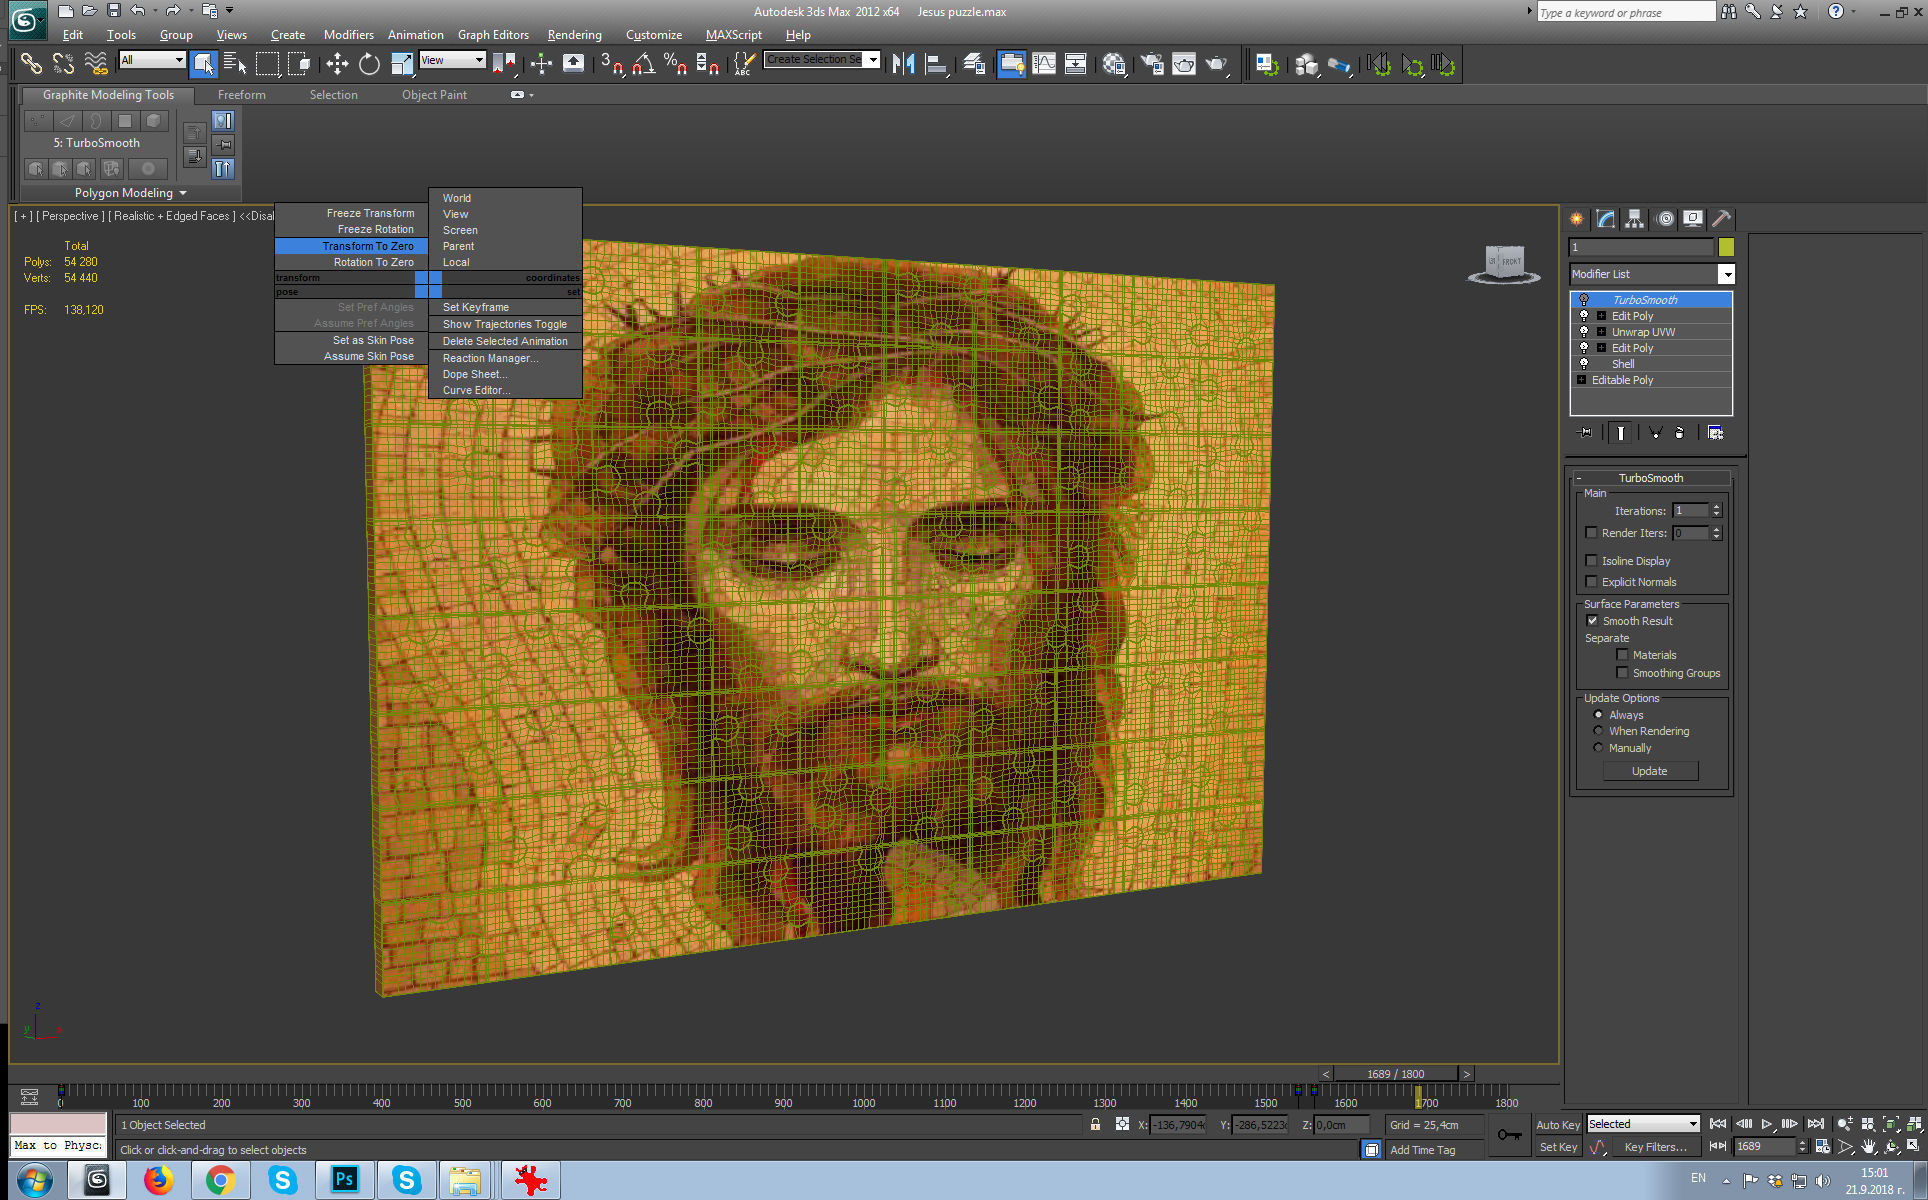
Task: Click Remove Modifier from the Stack icon
Action: click(1679, 432)
